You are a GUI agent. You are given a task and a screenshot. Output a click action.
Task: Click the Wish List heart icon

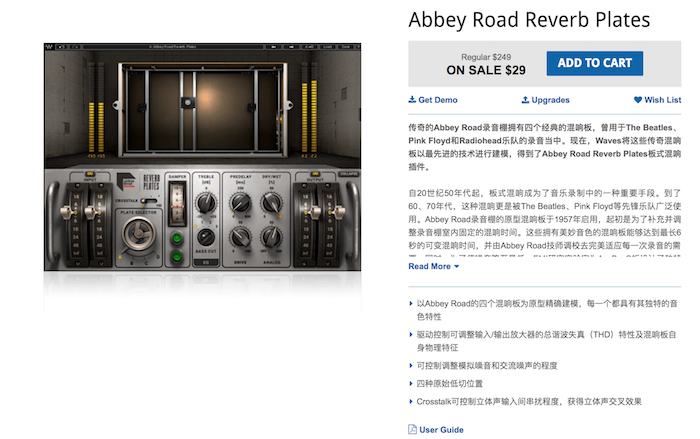pyautogui.click(x=638, y=100)
